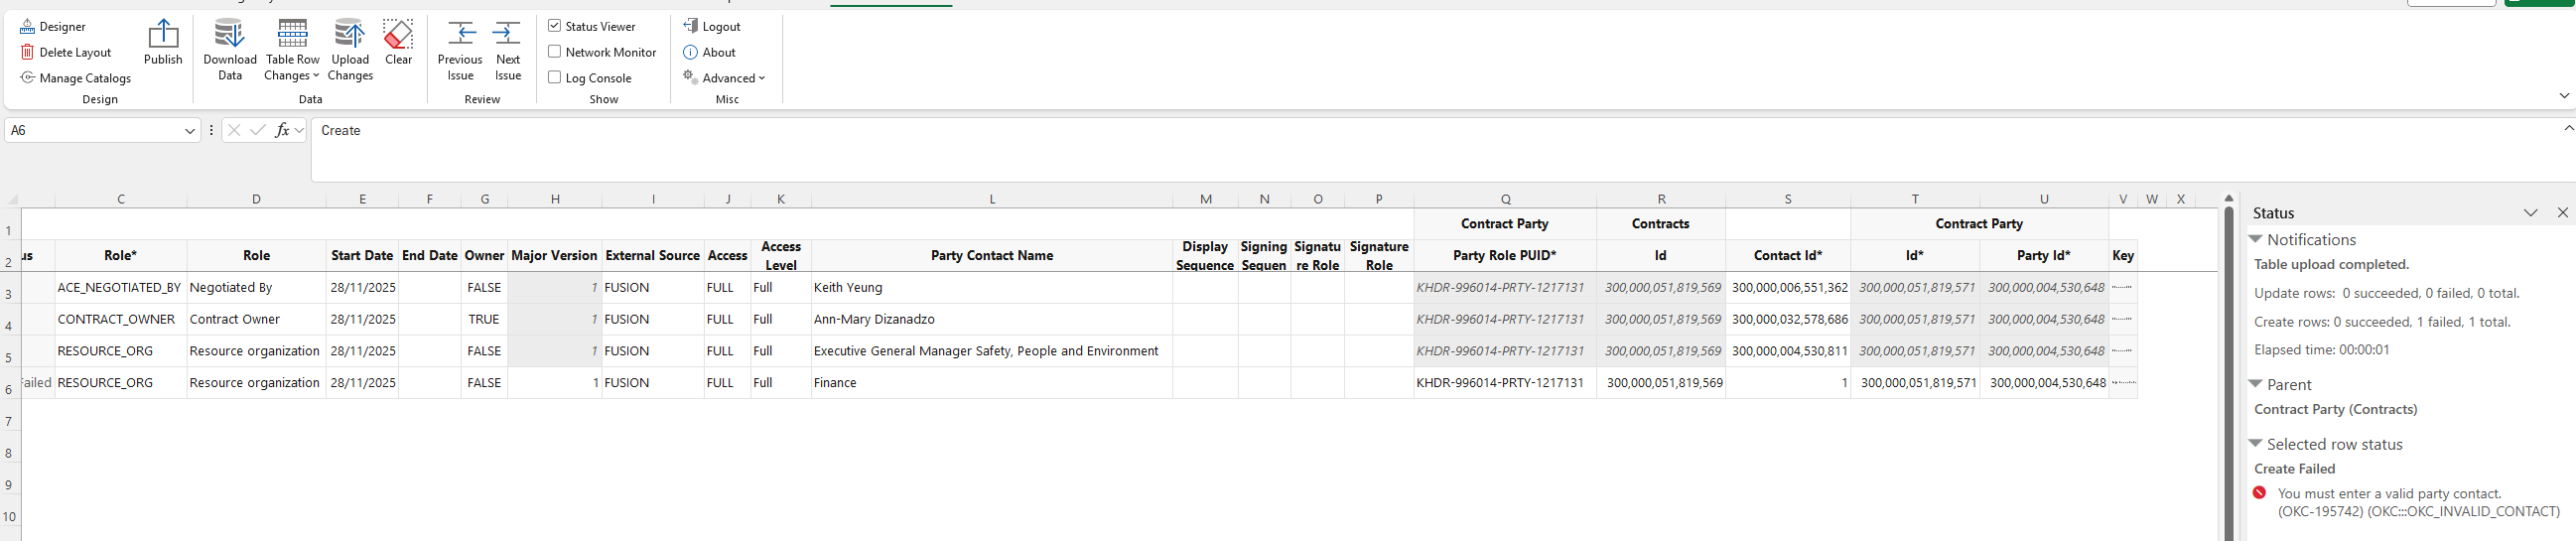The height and width of the screenshot is (541, 2576).
Task: Click Contract Party (Contracts) parent text
Action: [x=2336, y=410]
